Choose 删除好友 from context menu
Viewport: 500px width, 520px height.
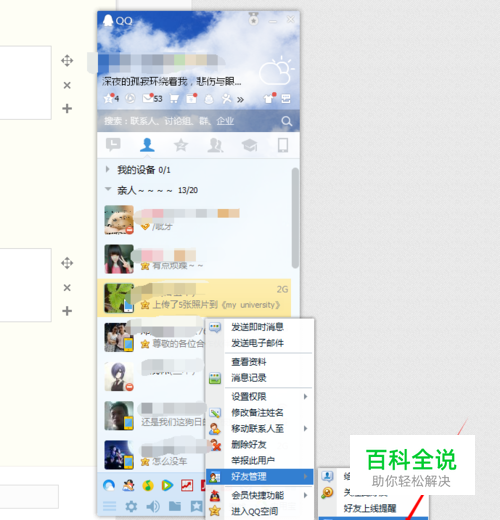click(249, 445)
